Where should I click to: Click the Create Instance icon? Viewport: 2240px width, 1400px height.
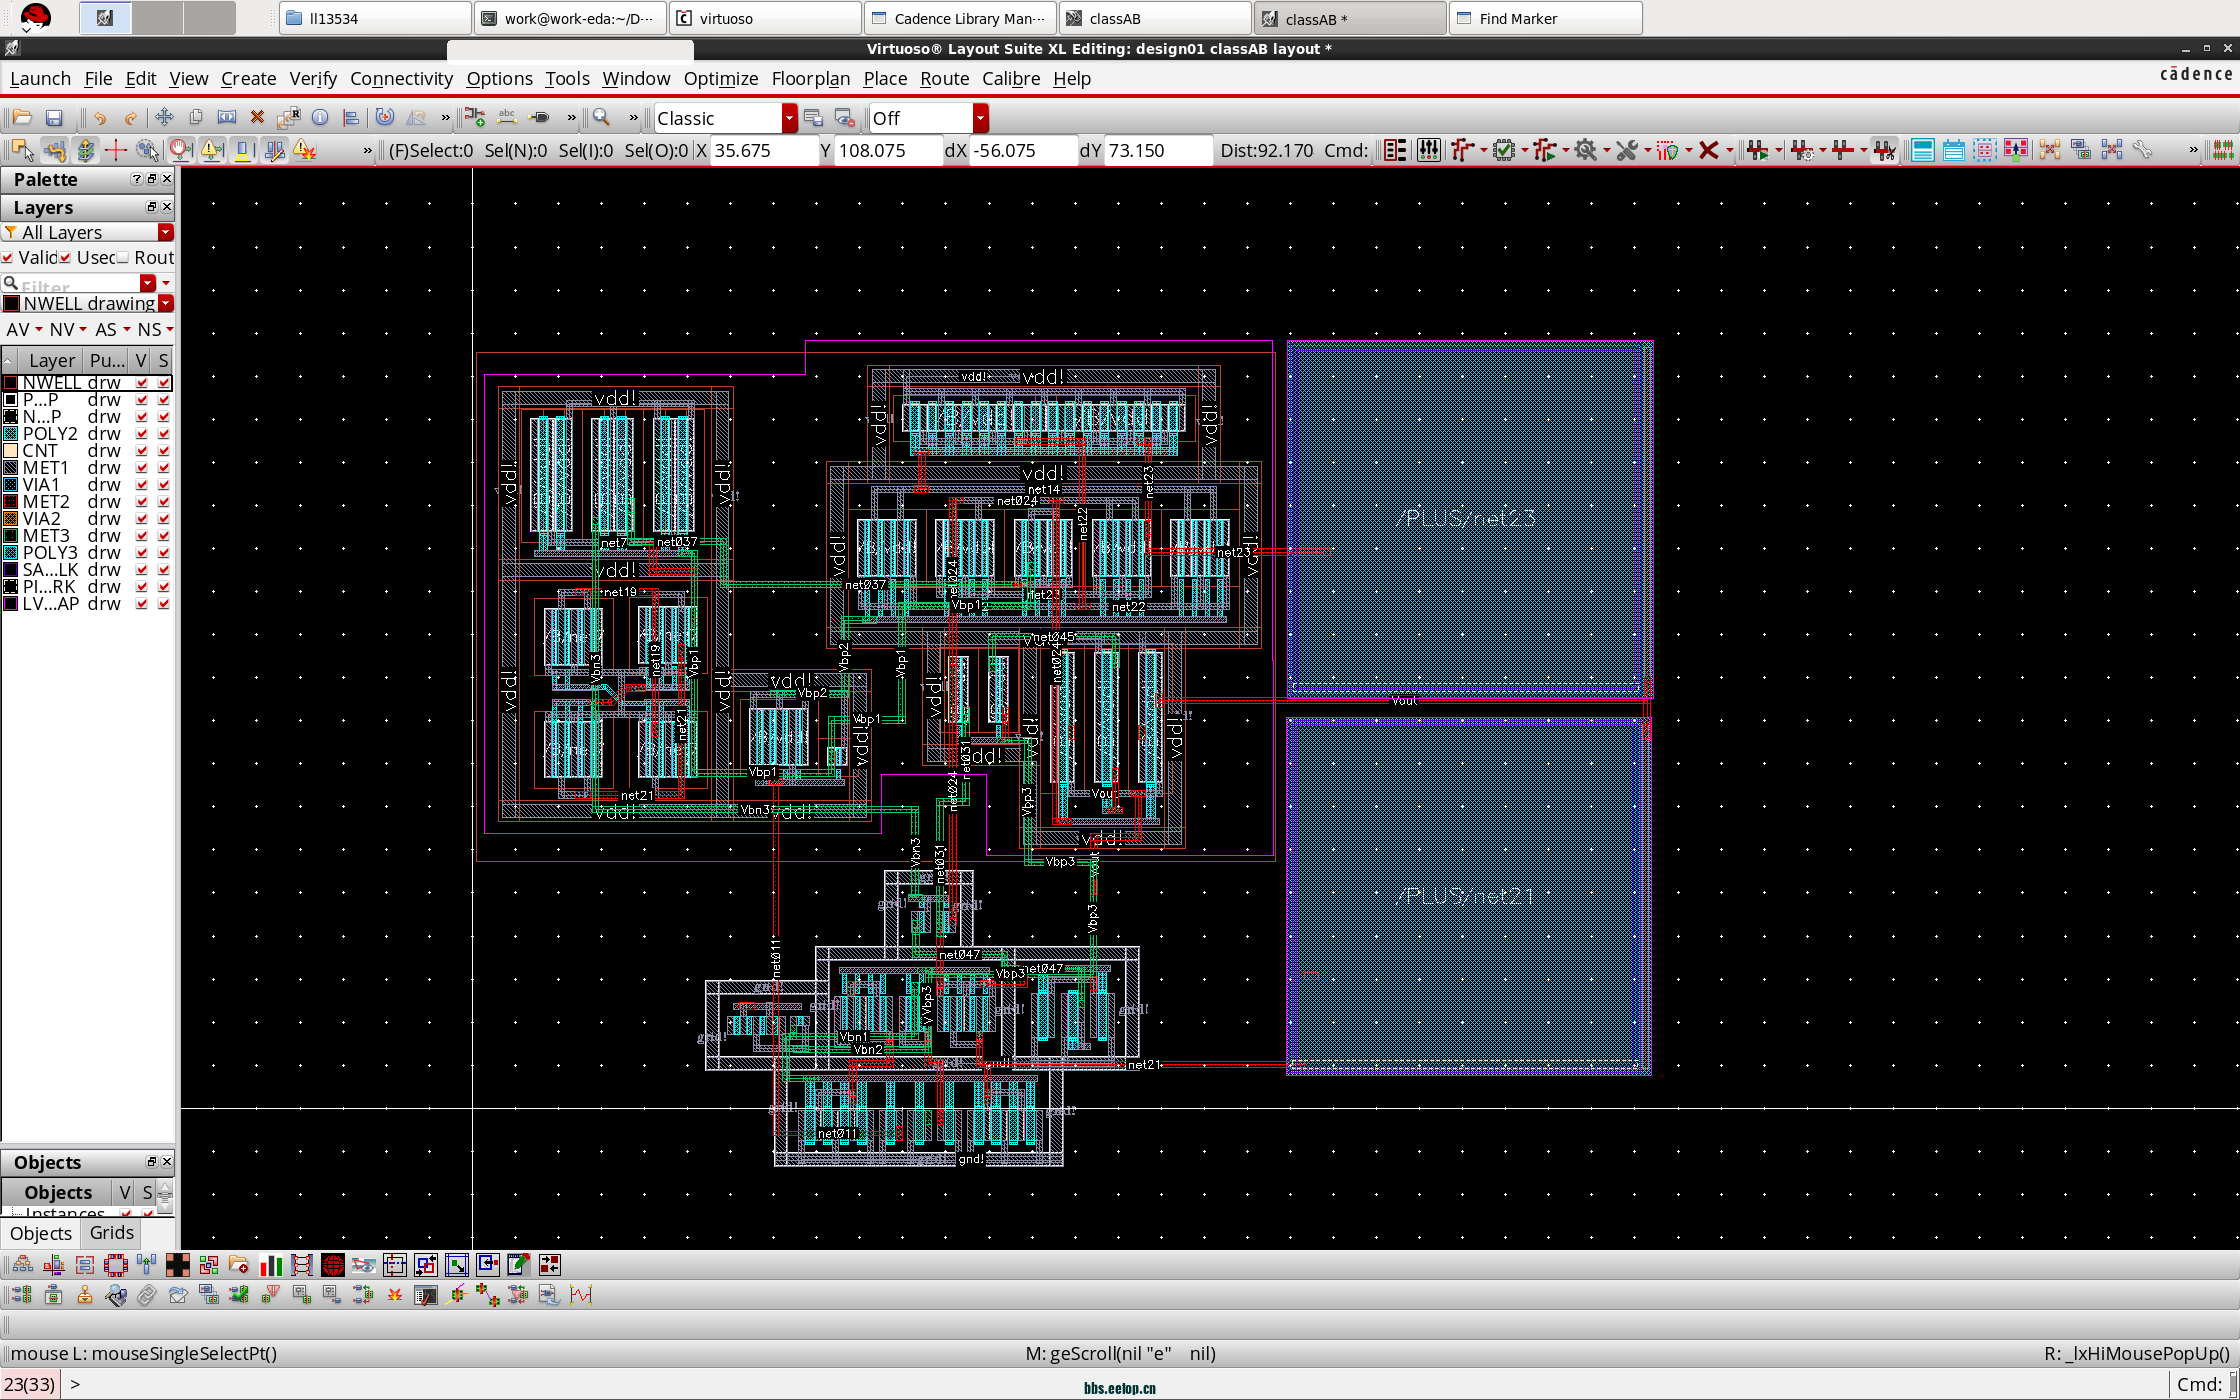pyautogui.click(x=475, y=118)
